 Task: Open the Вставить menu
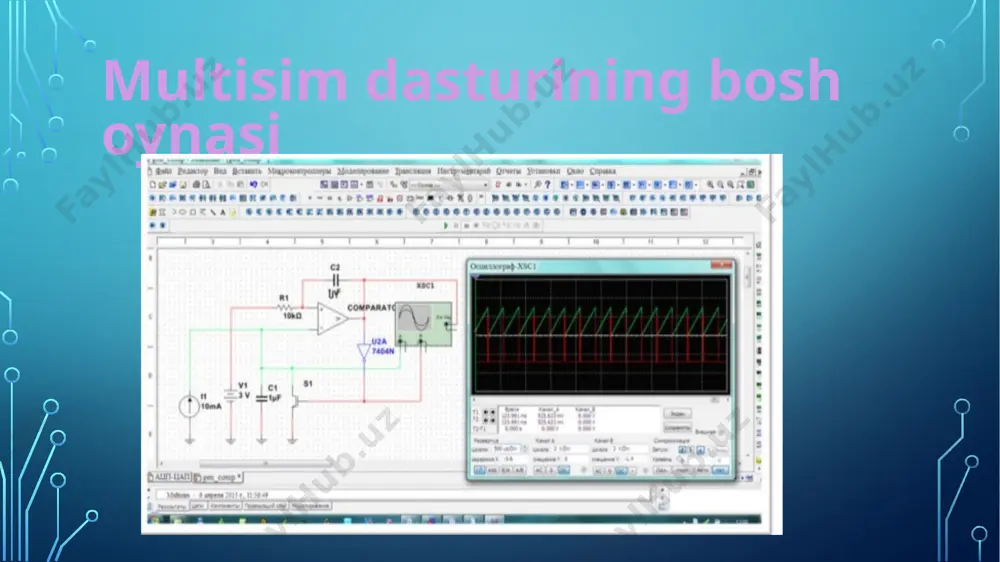247,171
